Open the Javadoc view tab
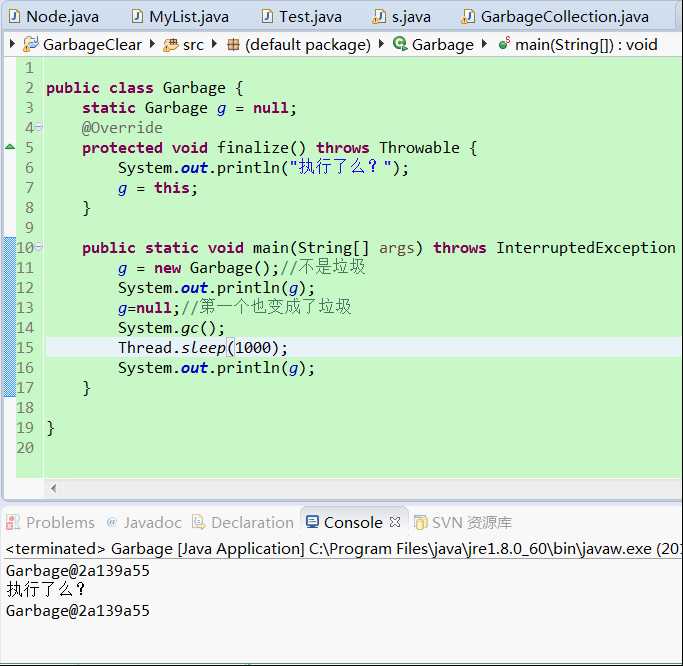 click(144, 522)
